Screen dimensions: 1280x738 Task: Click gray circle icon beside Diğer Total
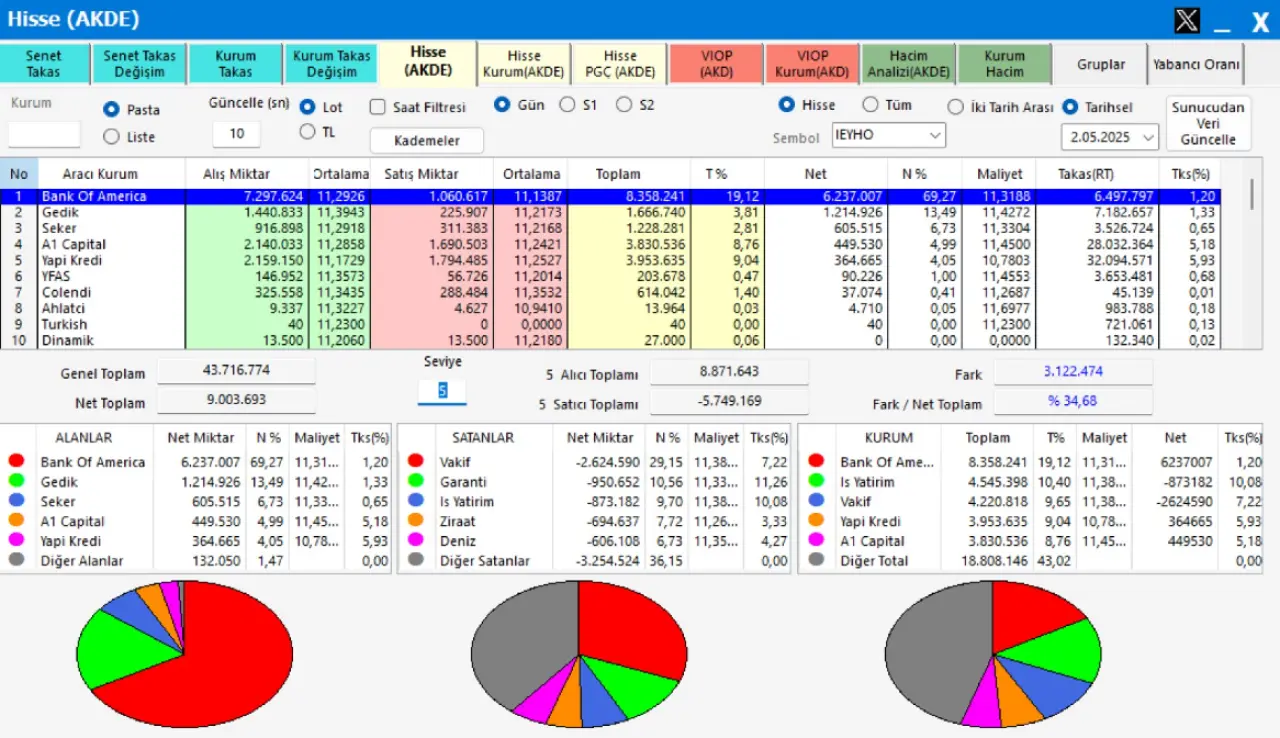point(816,560)
